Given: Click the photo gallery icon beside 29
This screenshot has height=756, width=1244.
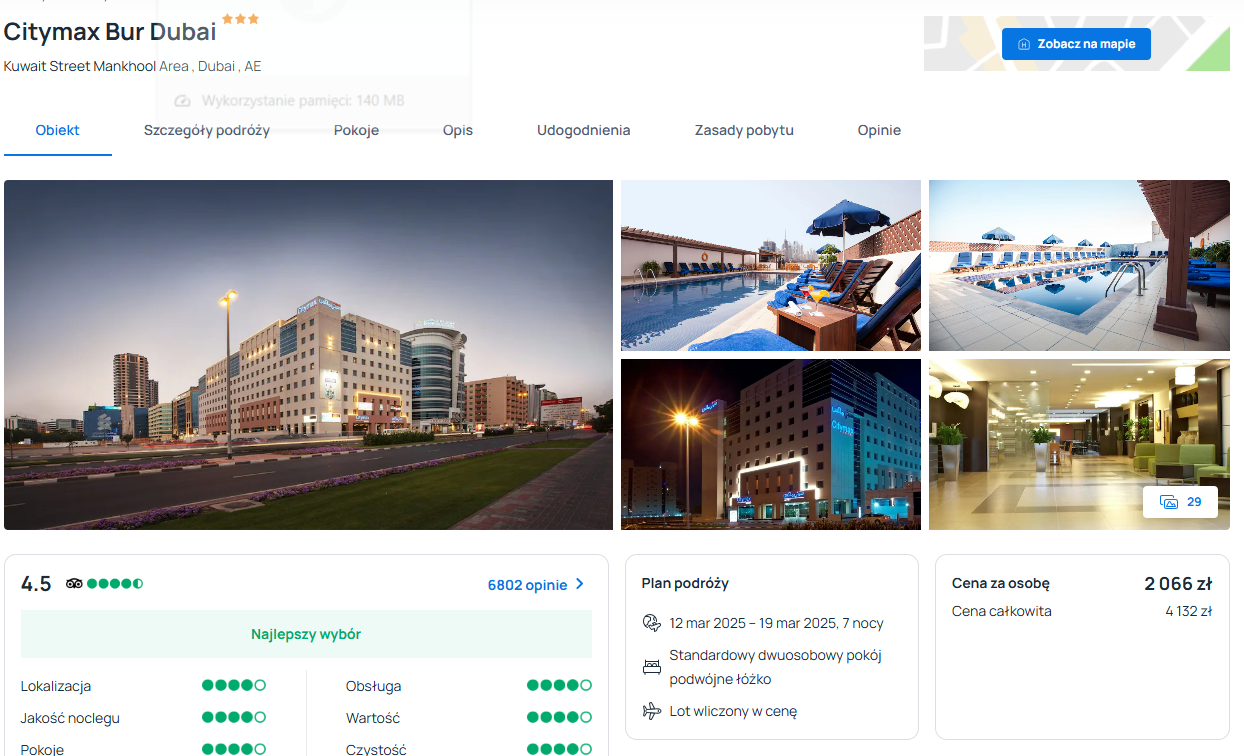Looking at the screenshot, I should tap(1168, 502).
